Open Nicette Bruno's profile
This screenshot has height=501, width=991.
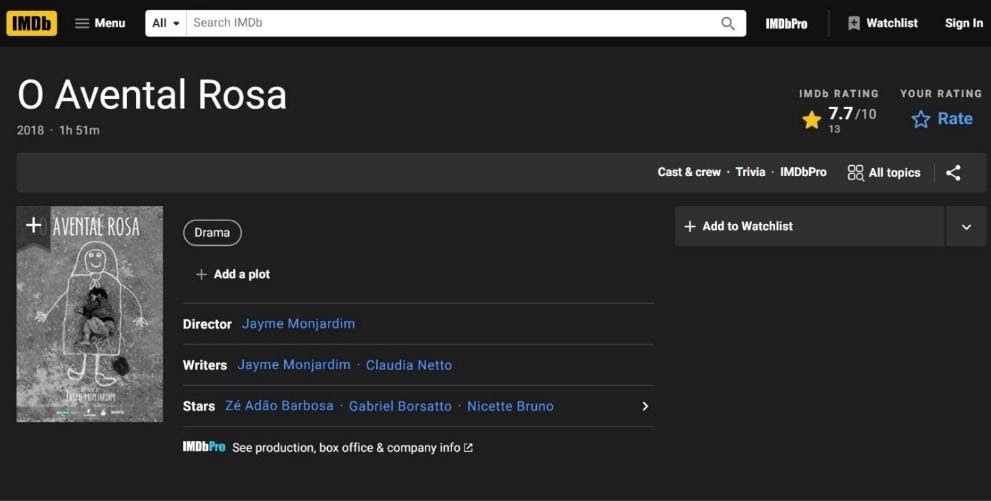tap(510, 406)
